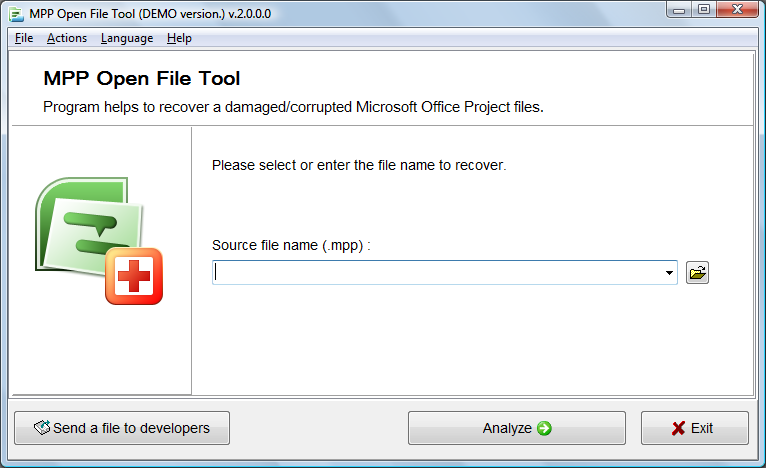This screenshot has height=468, width=766.
Task: Click the app icon in the title bar
Action: 16,14
